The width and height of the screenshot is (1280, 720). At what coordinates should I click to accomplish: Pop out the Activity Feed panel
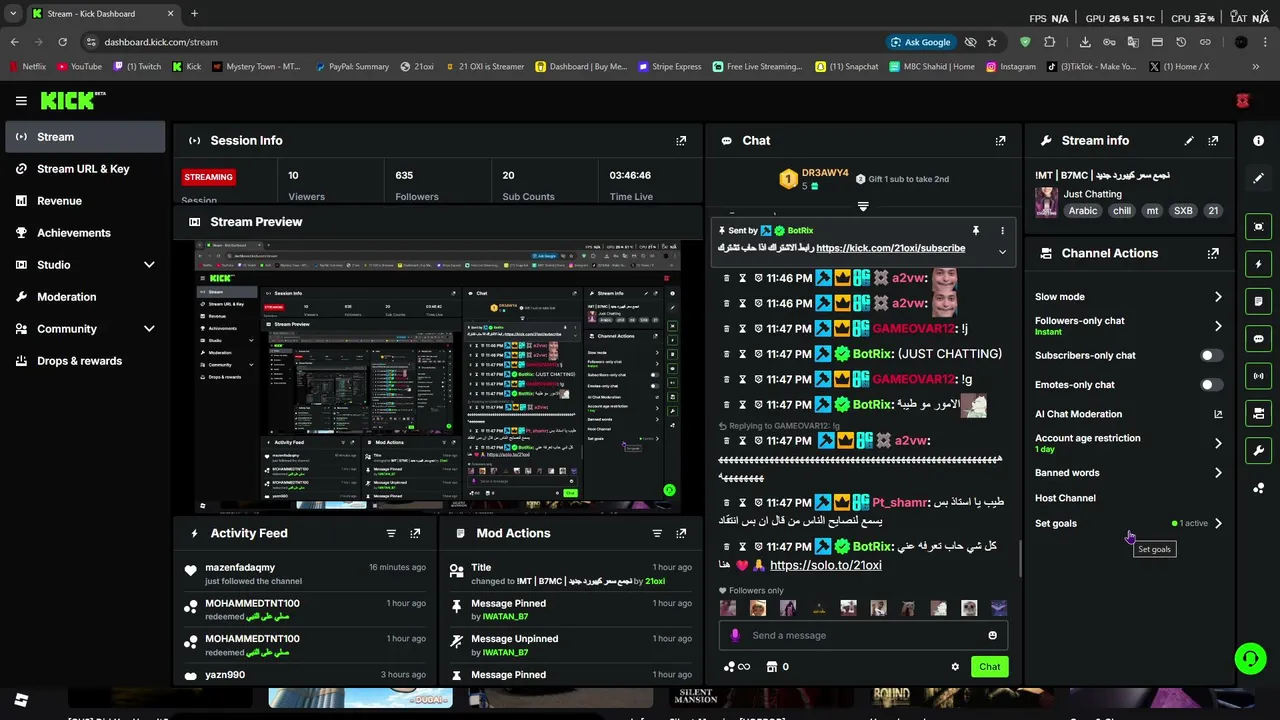tap(415, 534)
